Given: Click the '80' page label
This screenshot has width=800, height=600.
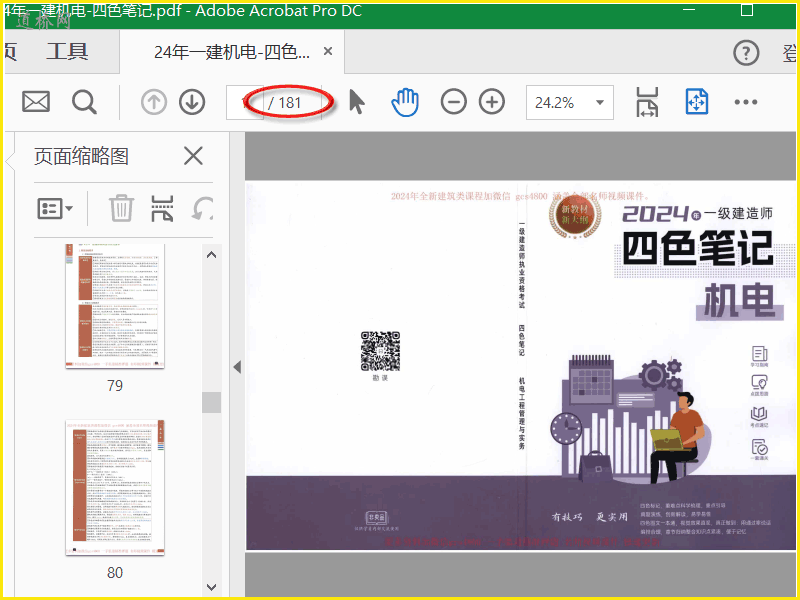Looking at the screenshot, I should 115,573.
